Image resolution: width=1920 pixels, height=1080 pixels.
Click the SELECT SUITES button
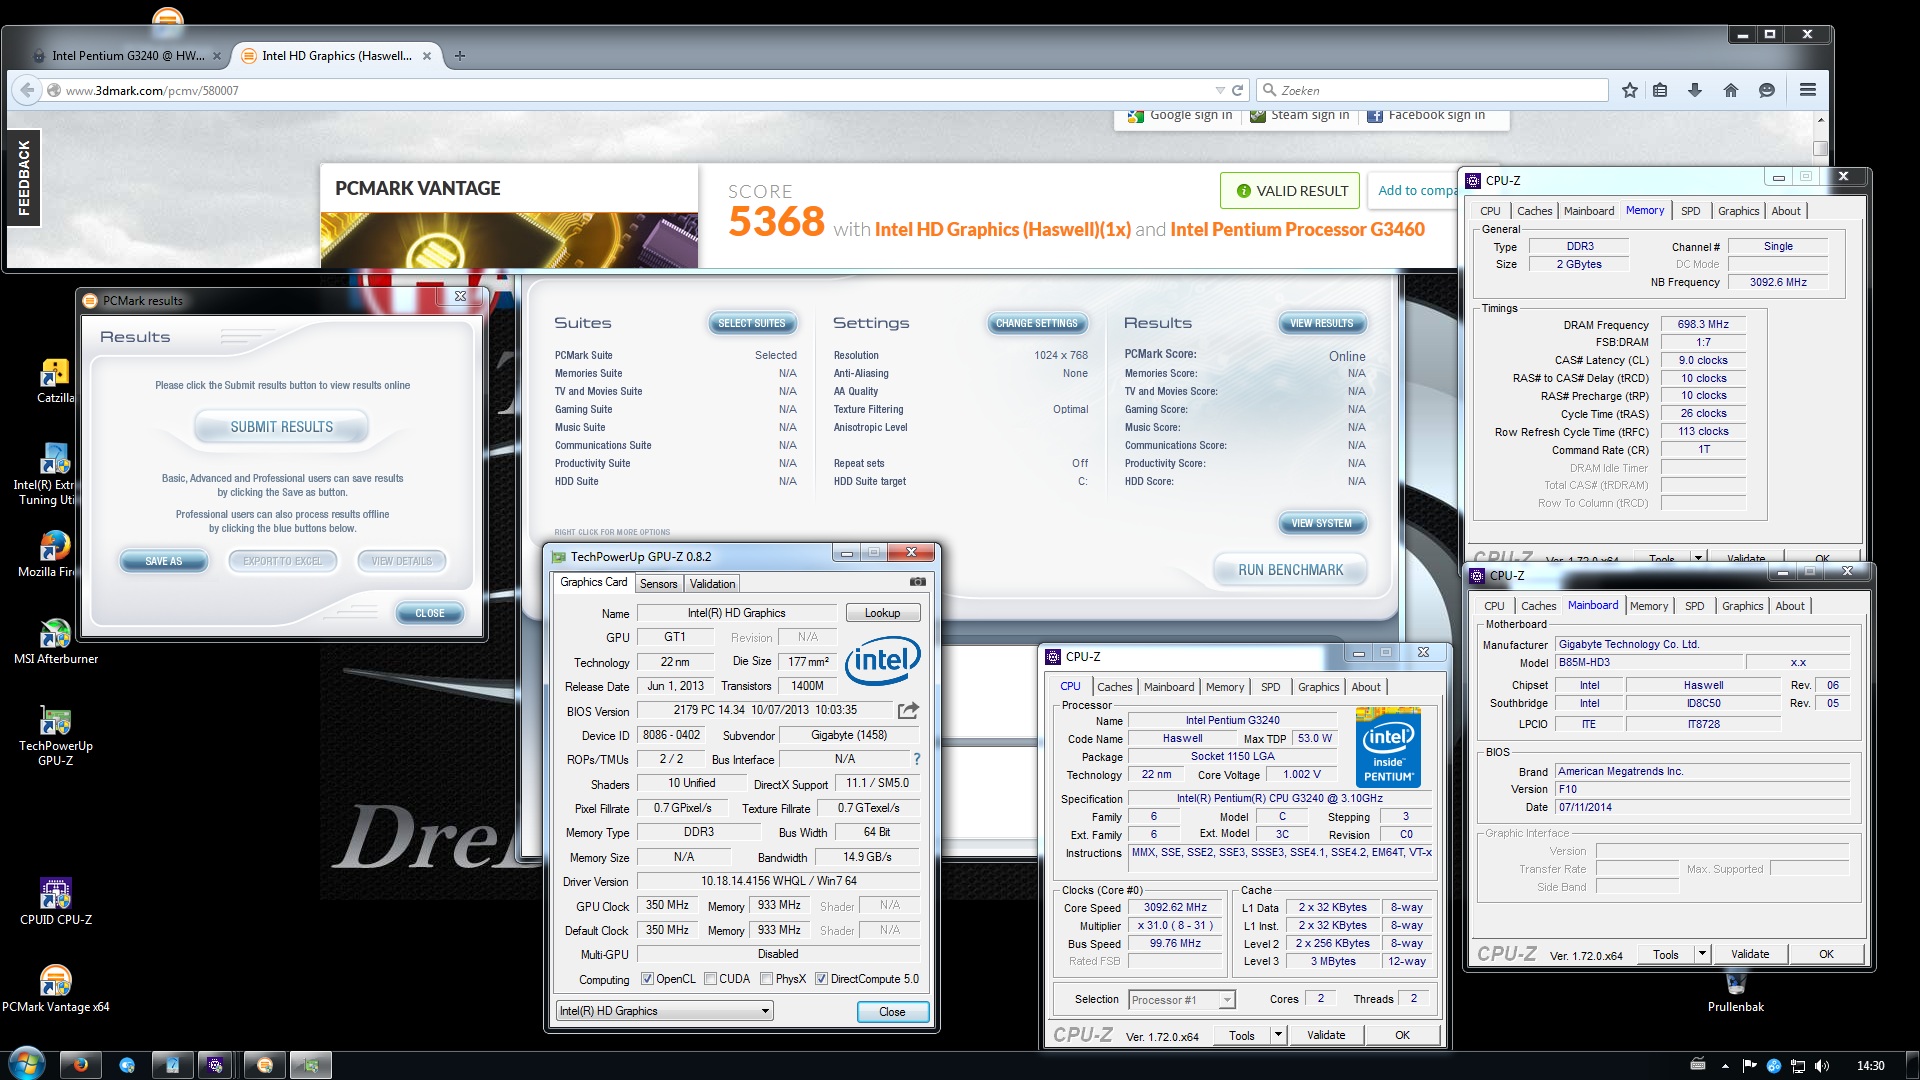click(752, 323)
